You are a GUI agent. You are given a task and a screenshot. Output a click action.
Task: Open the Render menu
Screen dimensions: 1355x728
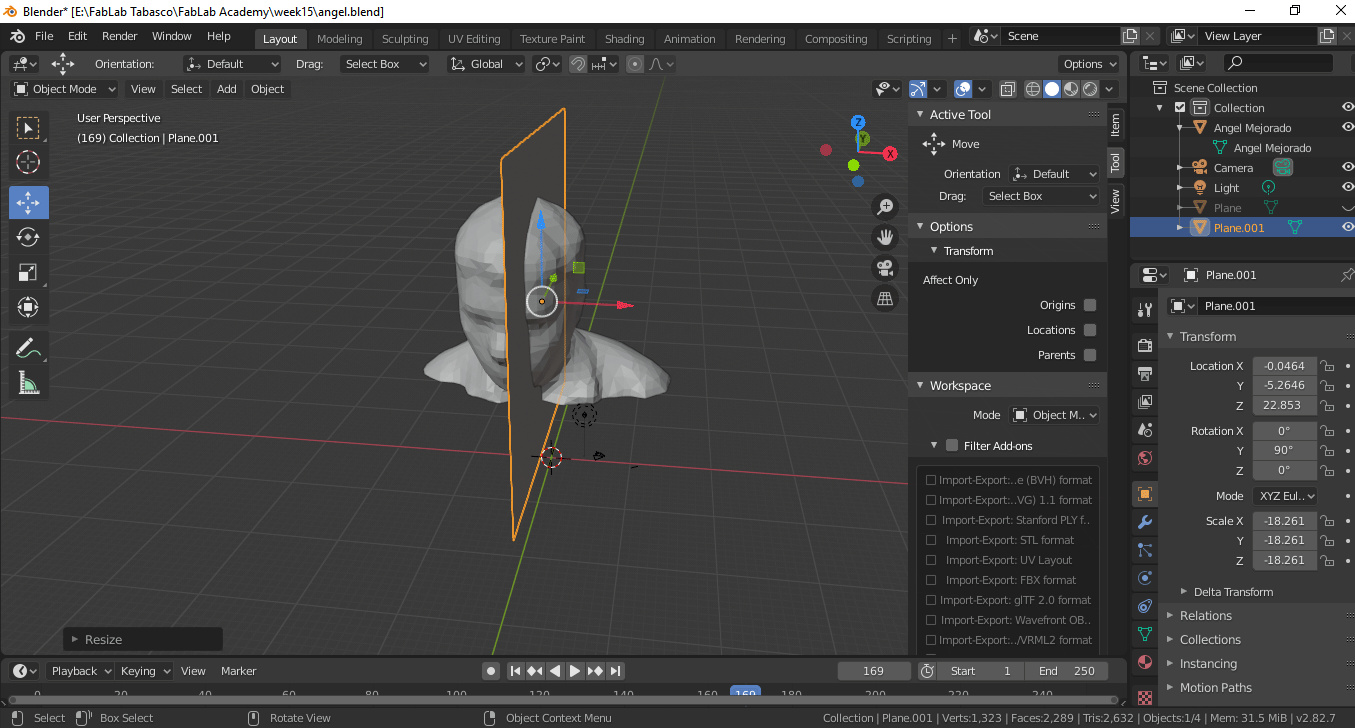[120, 36]
